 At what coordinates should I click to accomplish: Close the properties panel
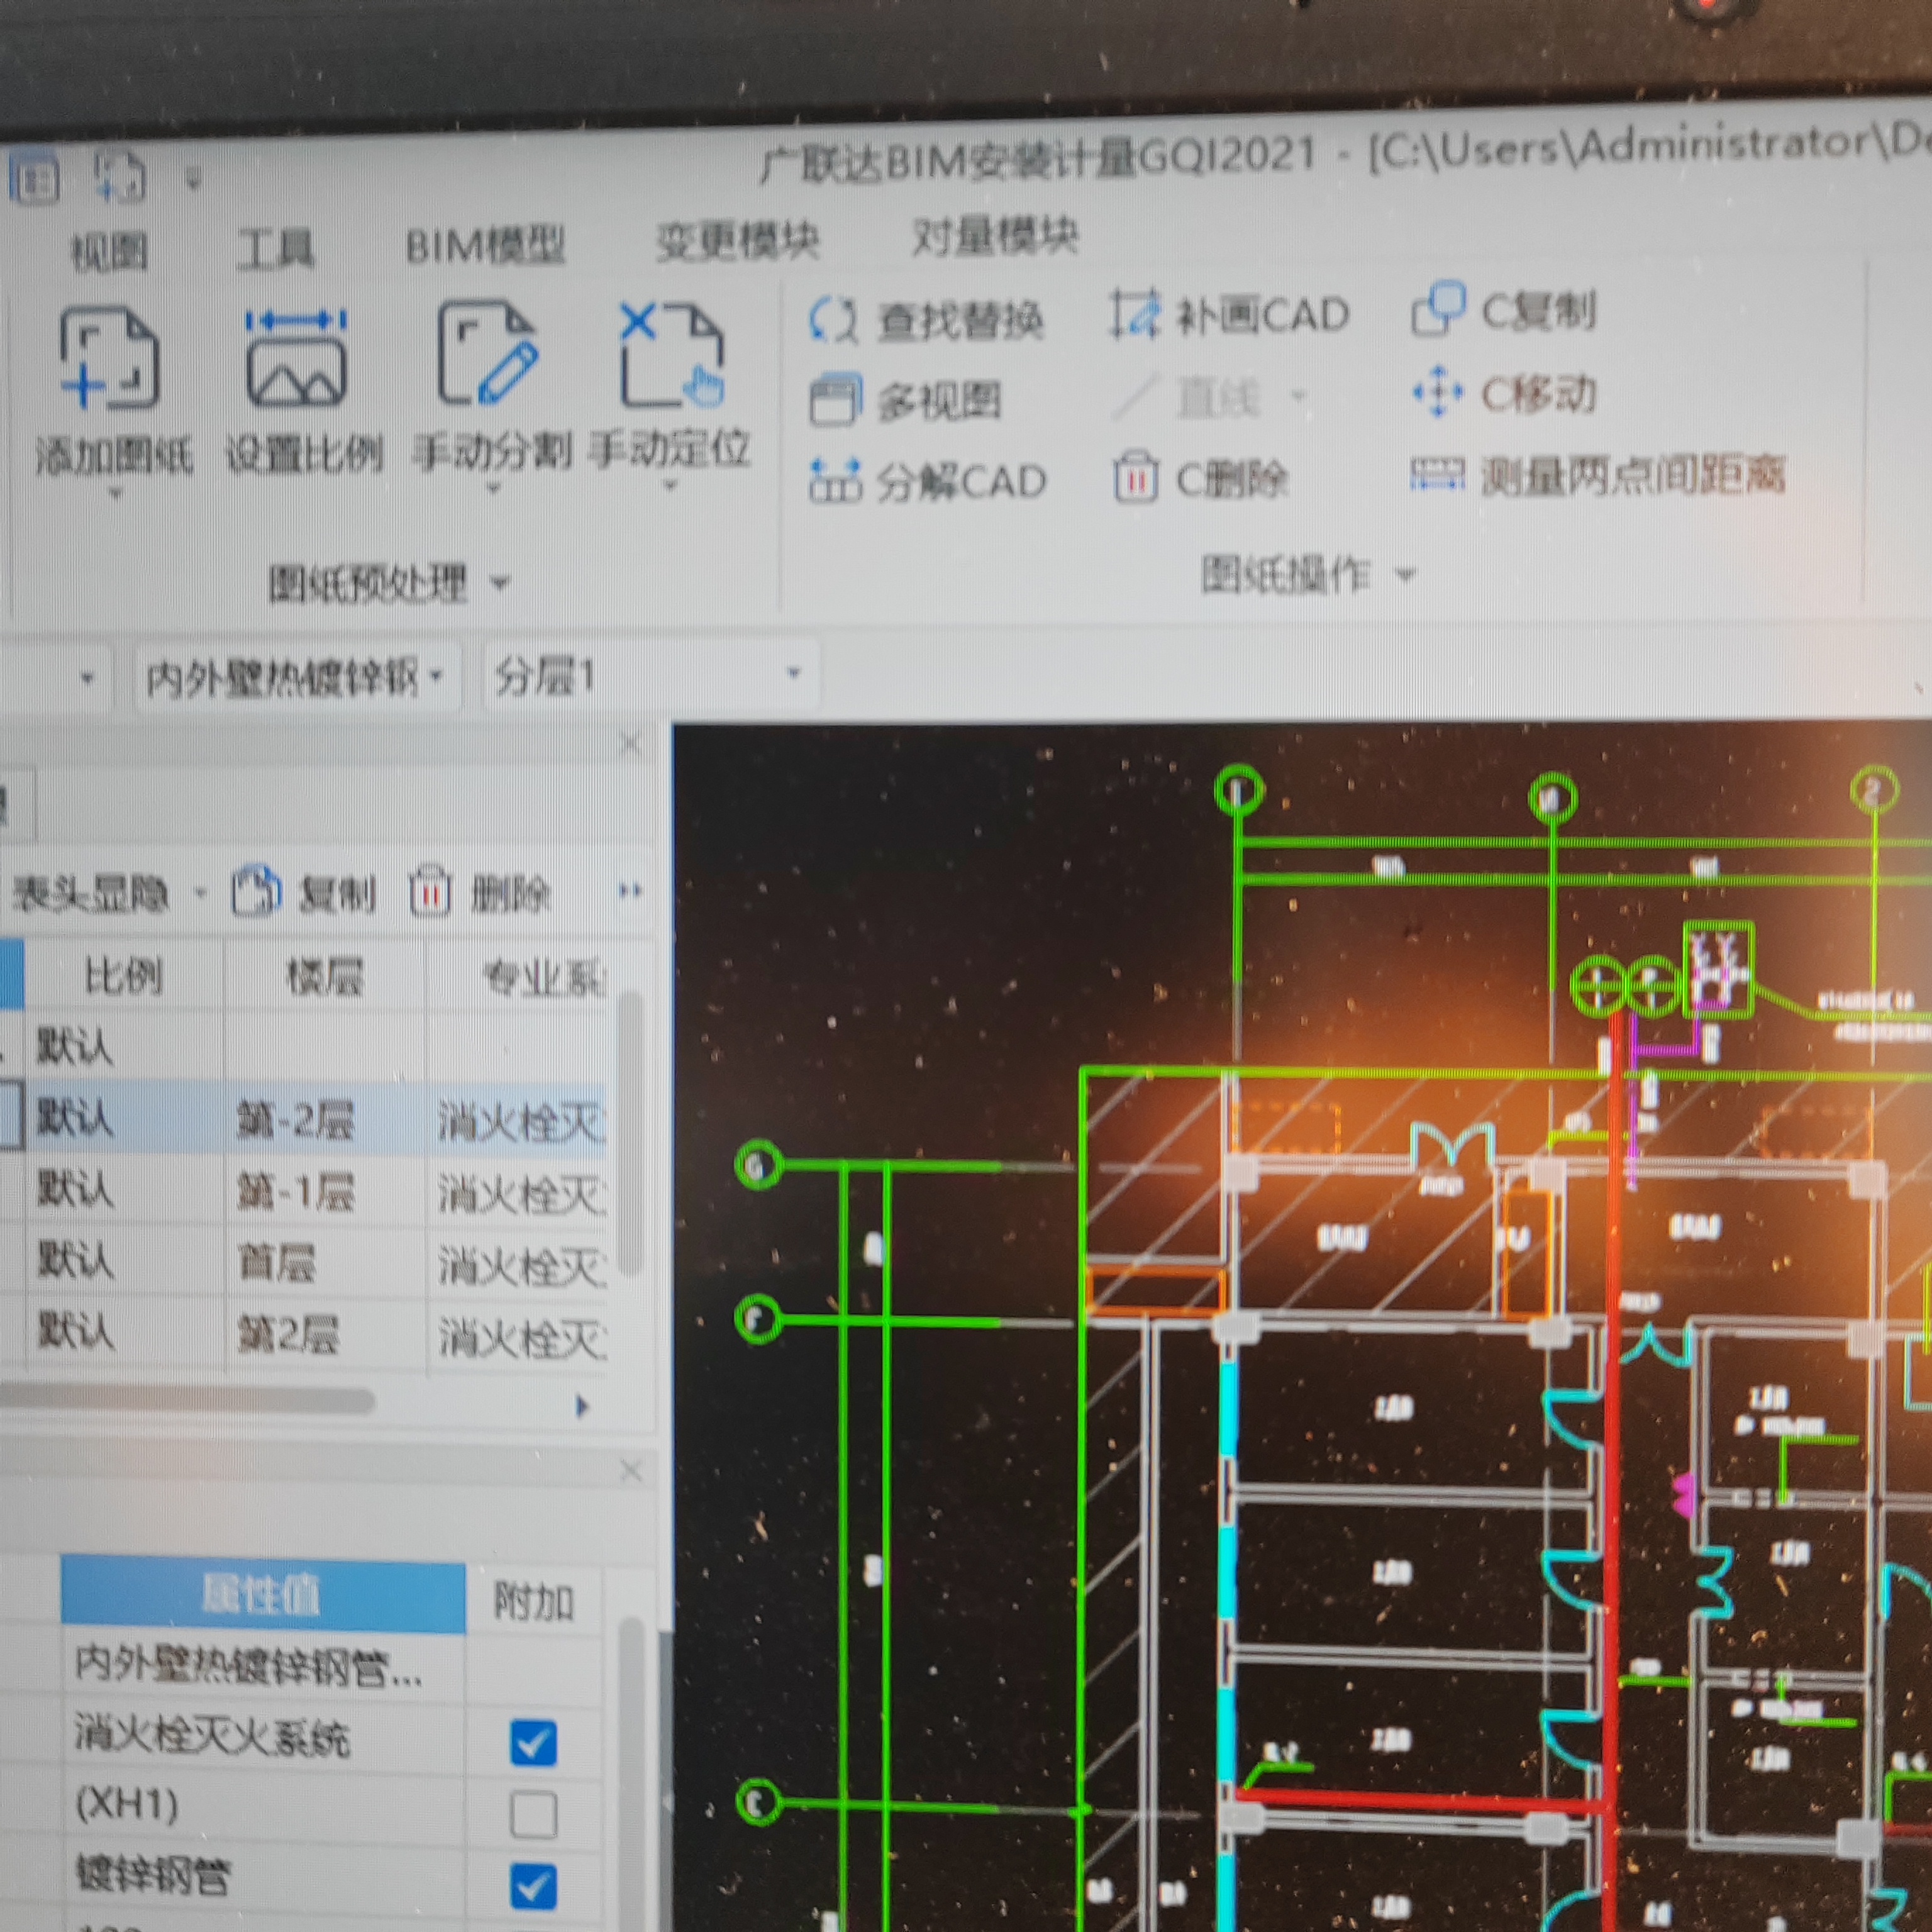pos(631,1470)
